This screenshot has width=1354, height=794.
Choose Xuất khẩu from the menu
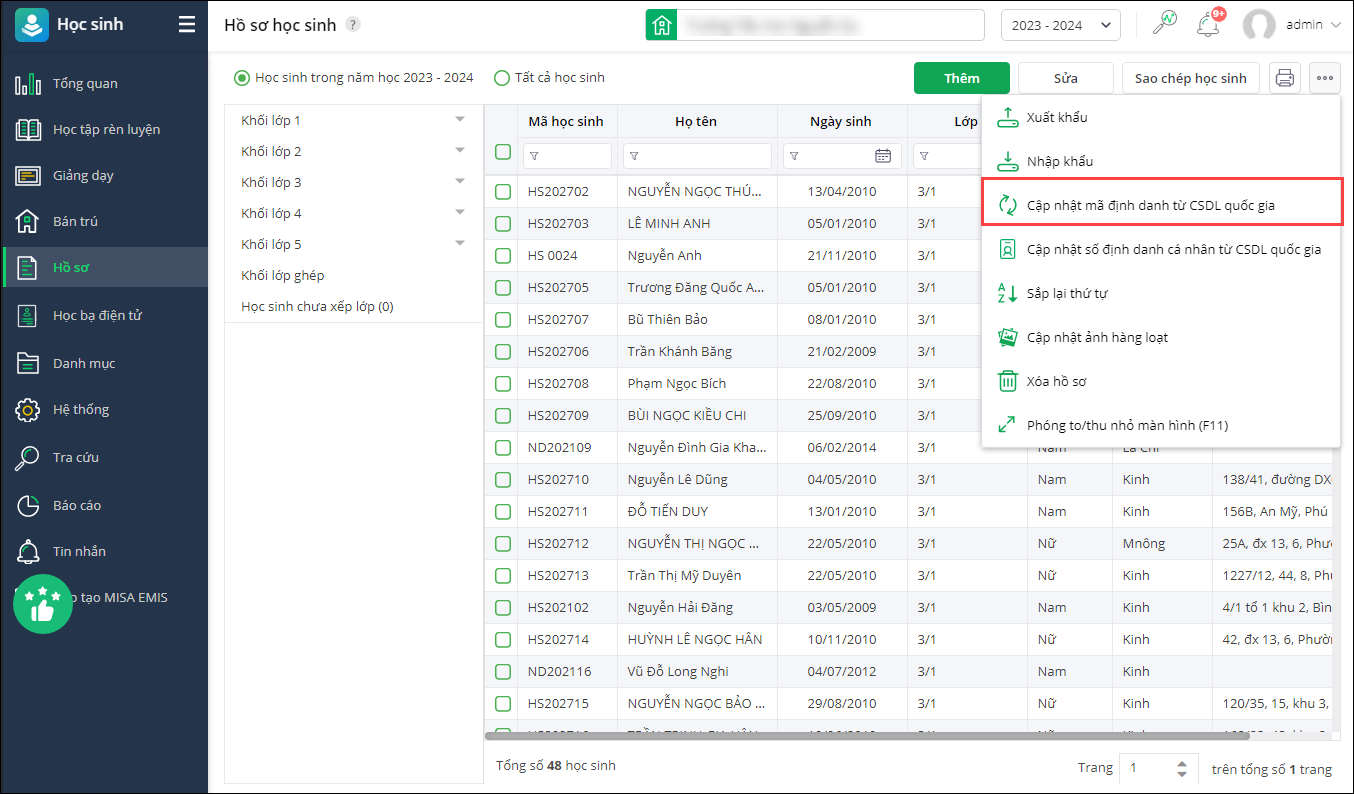click(x=1160, y=117)
